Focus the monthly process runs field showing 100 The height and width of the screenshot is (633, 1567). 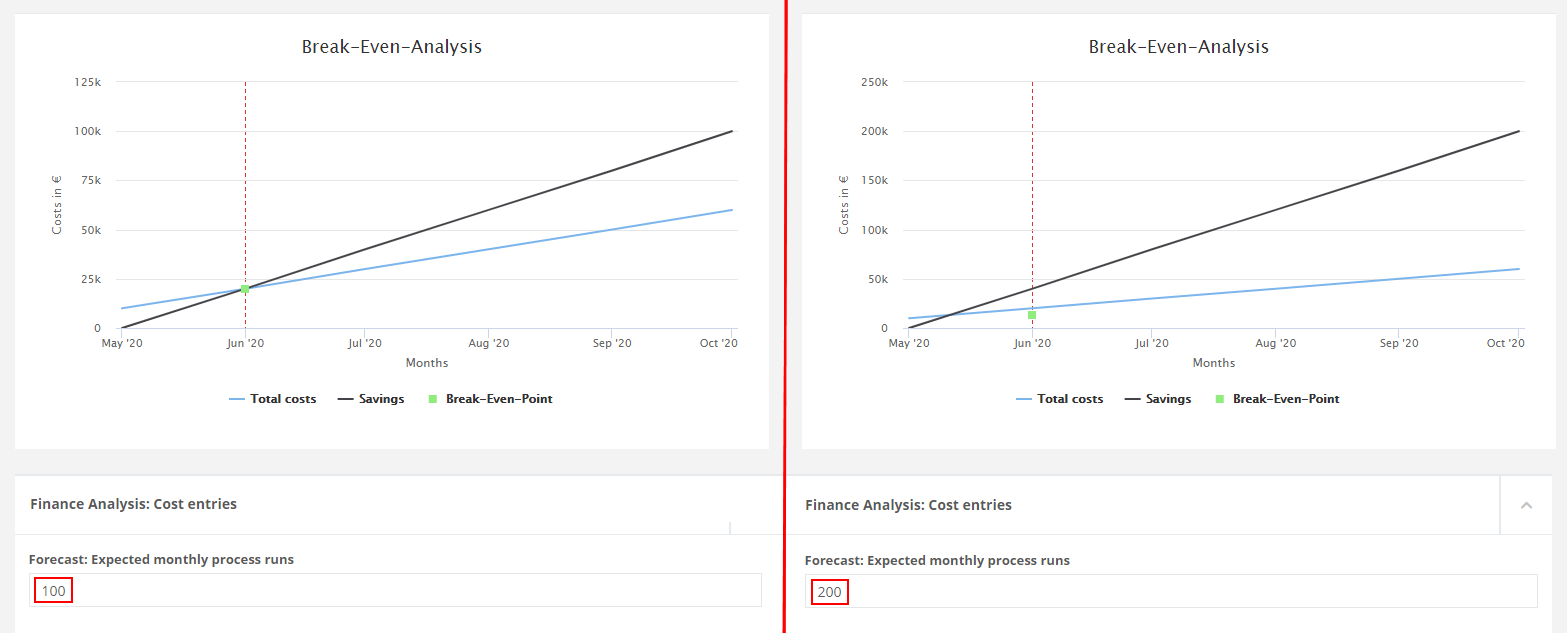pyautogui.click(x=395, y=591)
